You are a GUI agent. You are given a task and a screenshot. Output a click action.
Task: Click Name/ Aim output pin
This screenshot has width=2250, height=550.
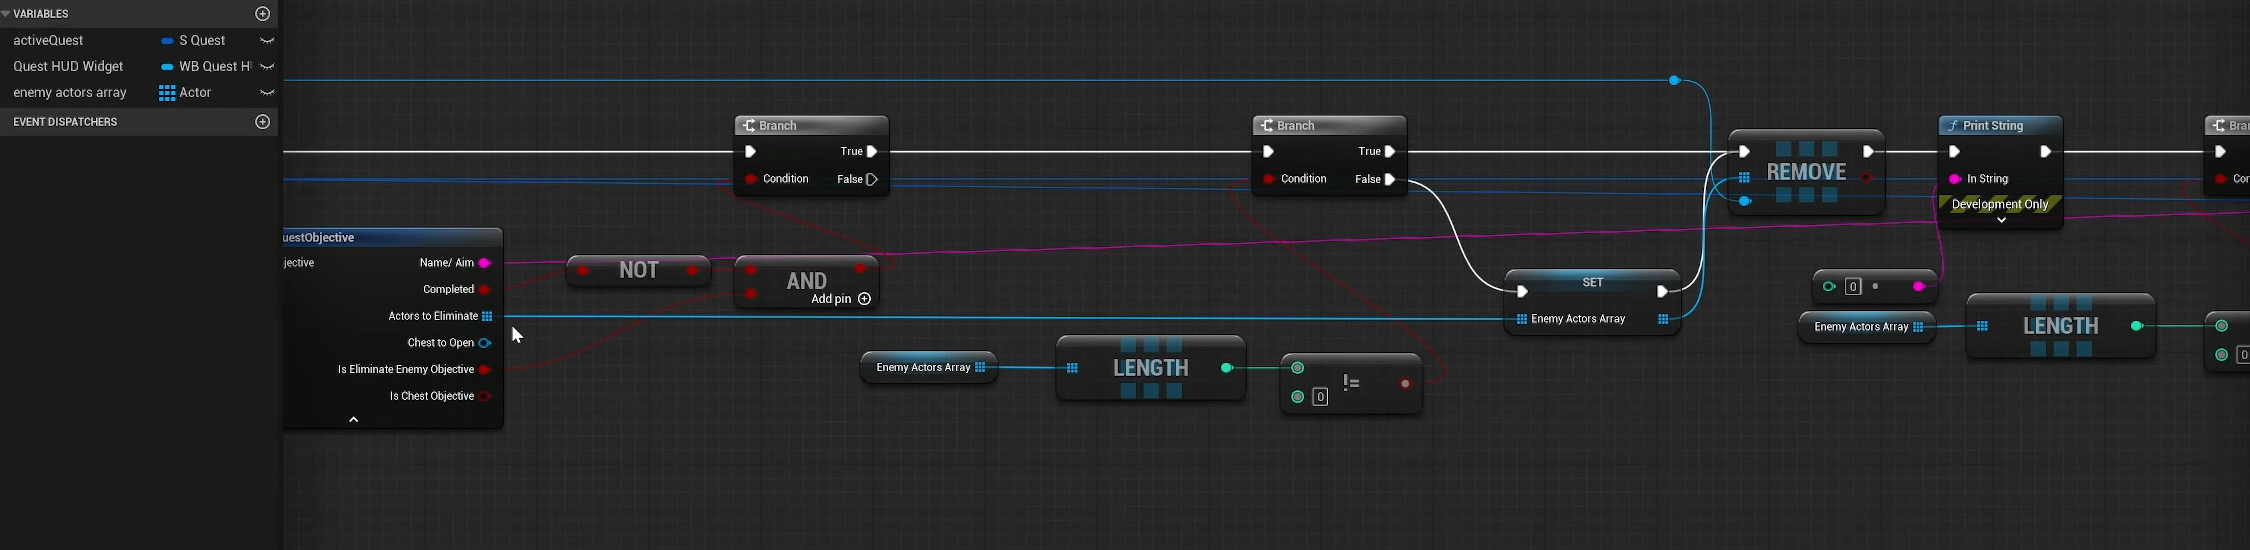(x=485, y=263)
